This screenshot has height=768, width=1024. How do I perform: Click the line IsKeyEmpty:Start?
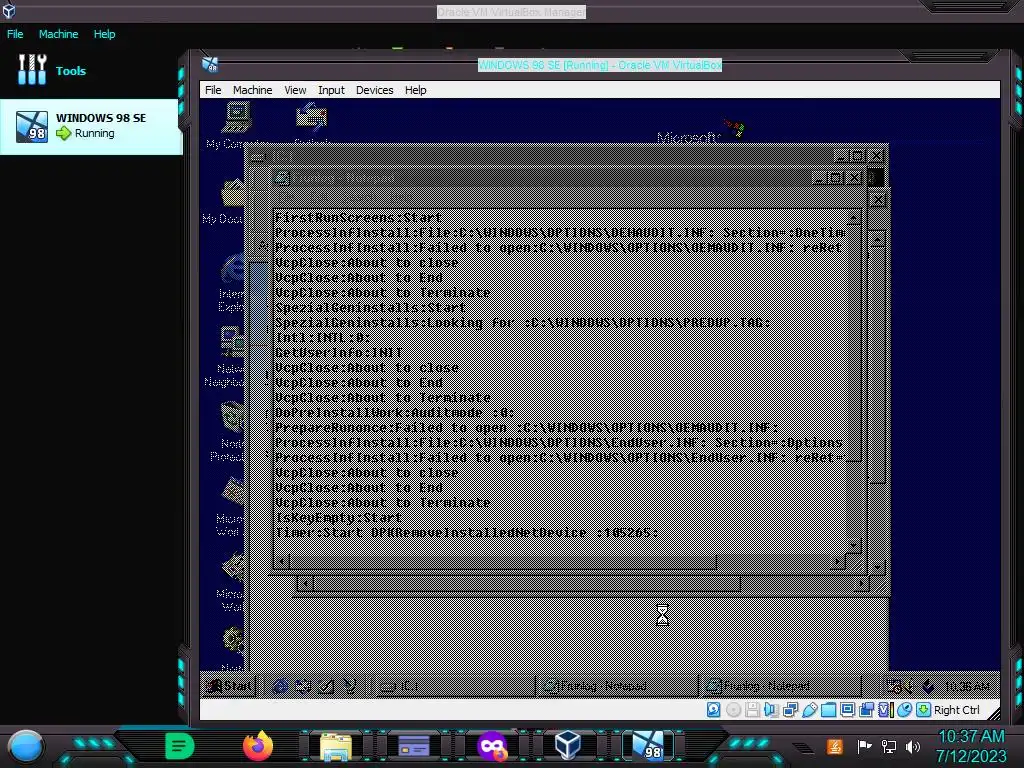coord(338,518)
